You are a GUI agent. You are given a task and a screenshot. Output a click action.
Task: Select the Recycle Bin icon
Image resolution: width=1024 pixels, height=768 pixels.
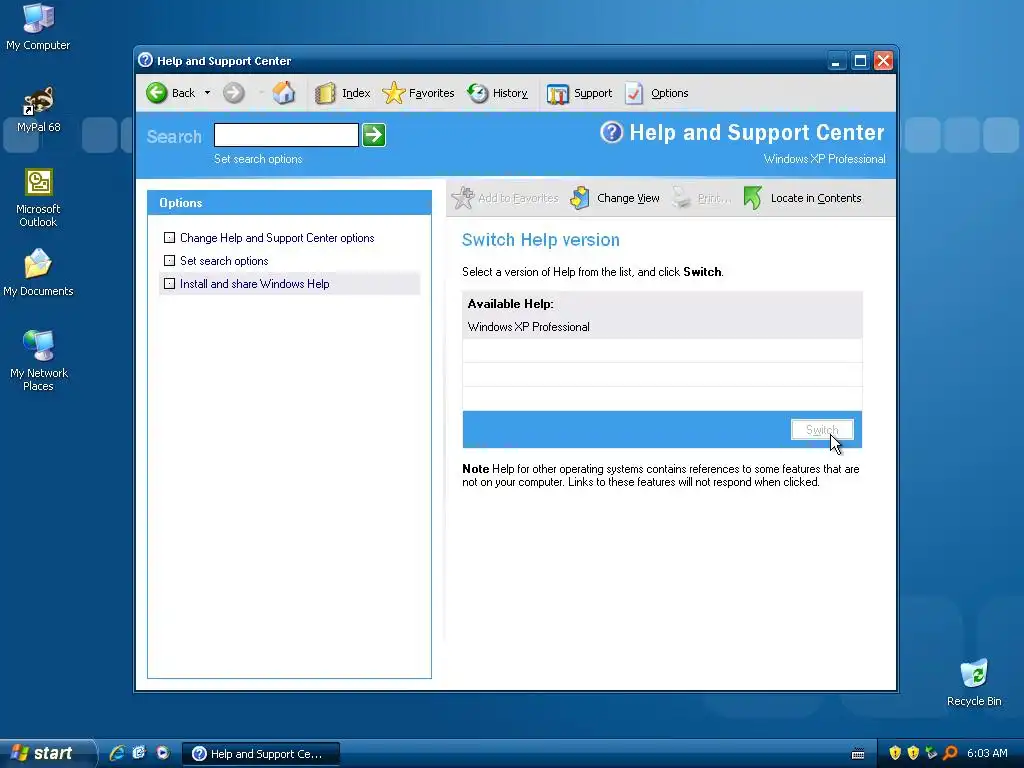click(x=974, y=683)
